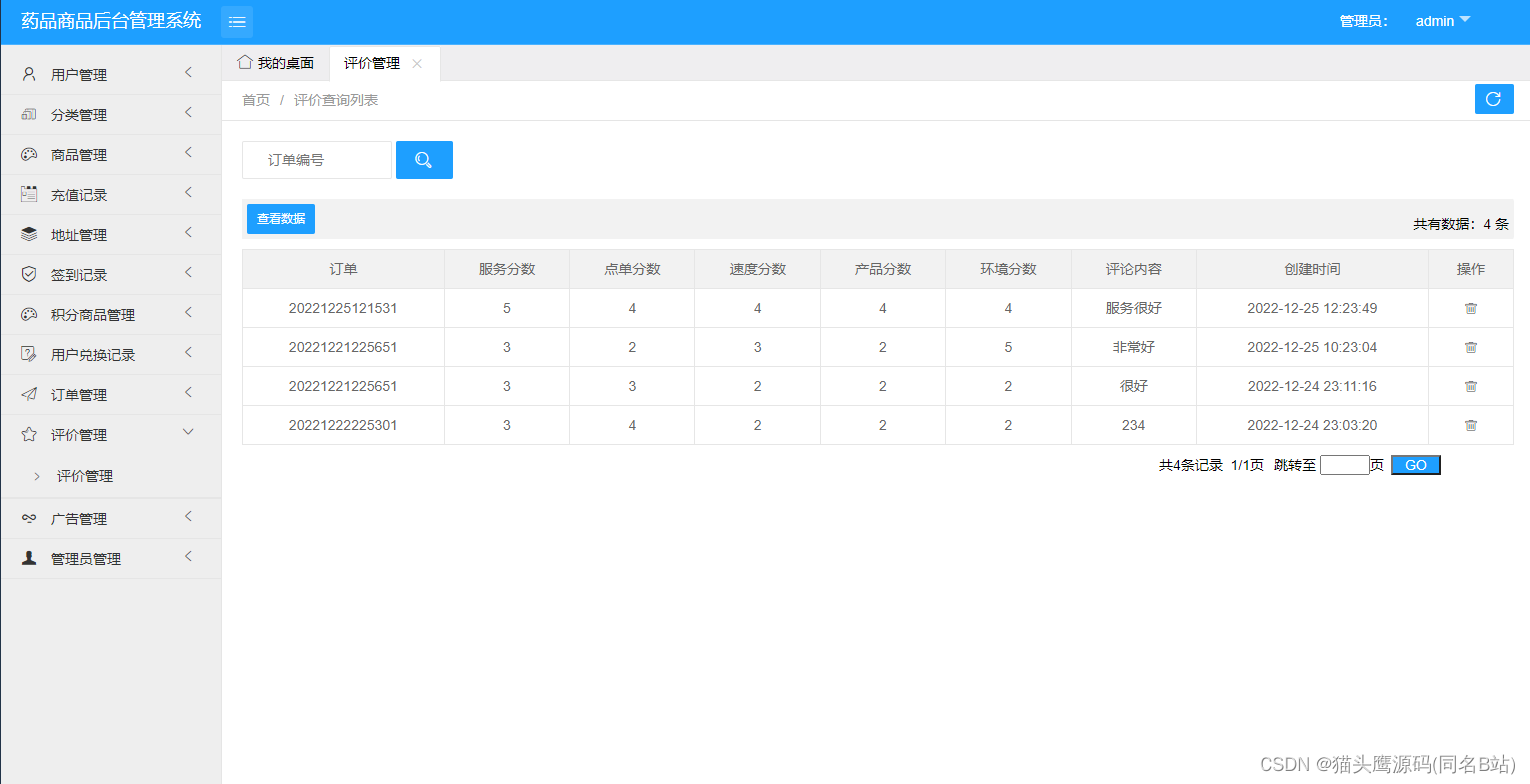1530x784 pixels.
Task: Select the 评价管理 tab
Action: pos(385,63)
